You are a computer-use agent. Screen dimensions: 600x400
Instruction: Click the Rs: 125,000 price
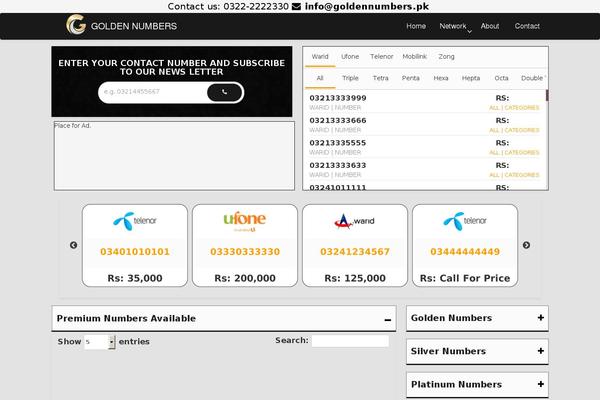click(355, 278)
